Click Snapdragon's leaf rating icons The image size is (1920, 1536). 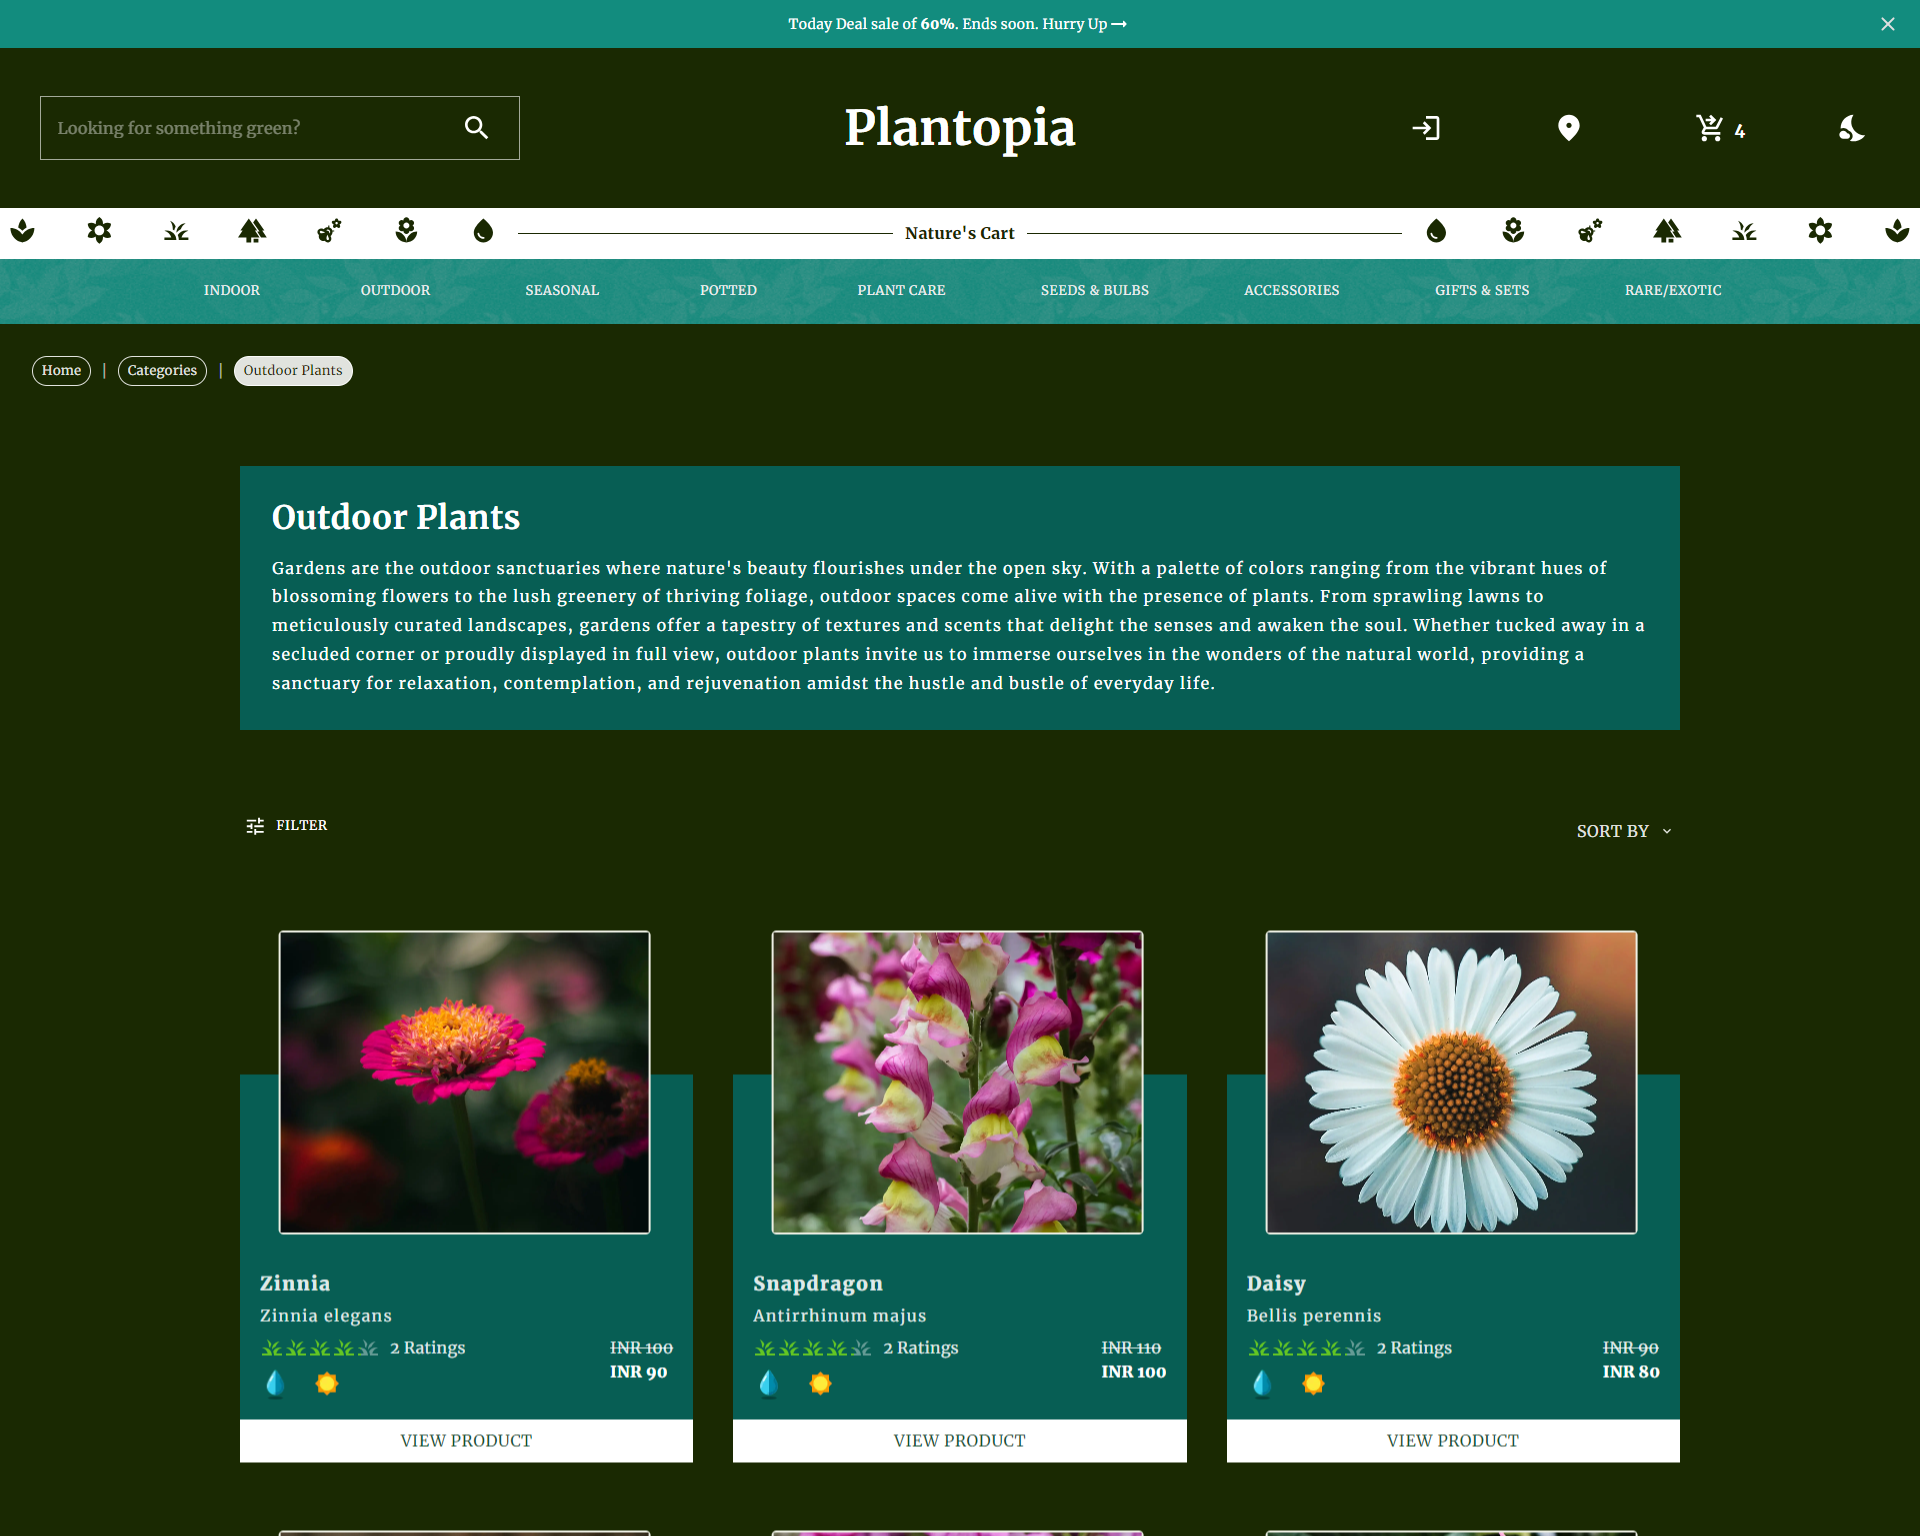coord(813,1348)
